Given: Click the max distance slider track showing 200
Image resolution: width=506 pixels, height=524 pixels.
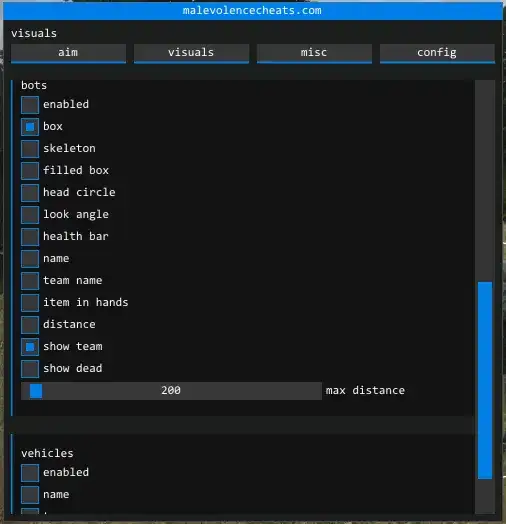Looking at the screenshot, I should click(171, 391).
